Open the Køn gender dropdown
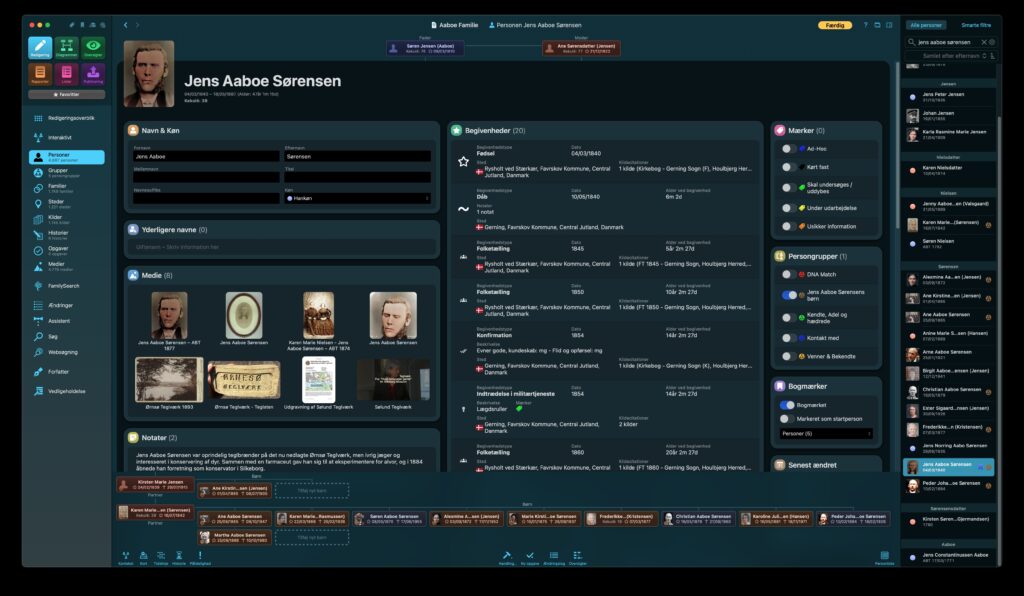Viewport: 1024px width, 596px height. pos(357,199)
